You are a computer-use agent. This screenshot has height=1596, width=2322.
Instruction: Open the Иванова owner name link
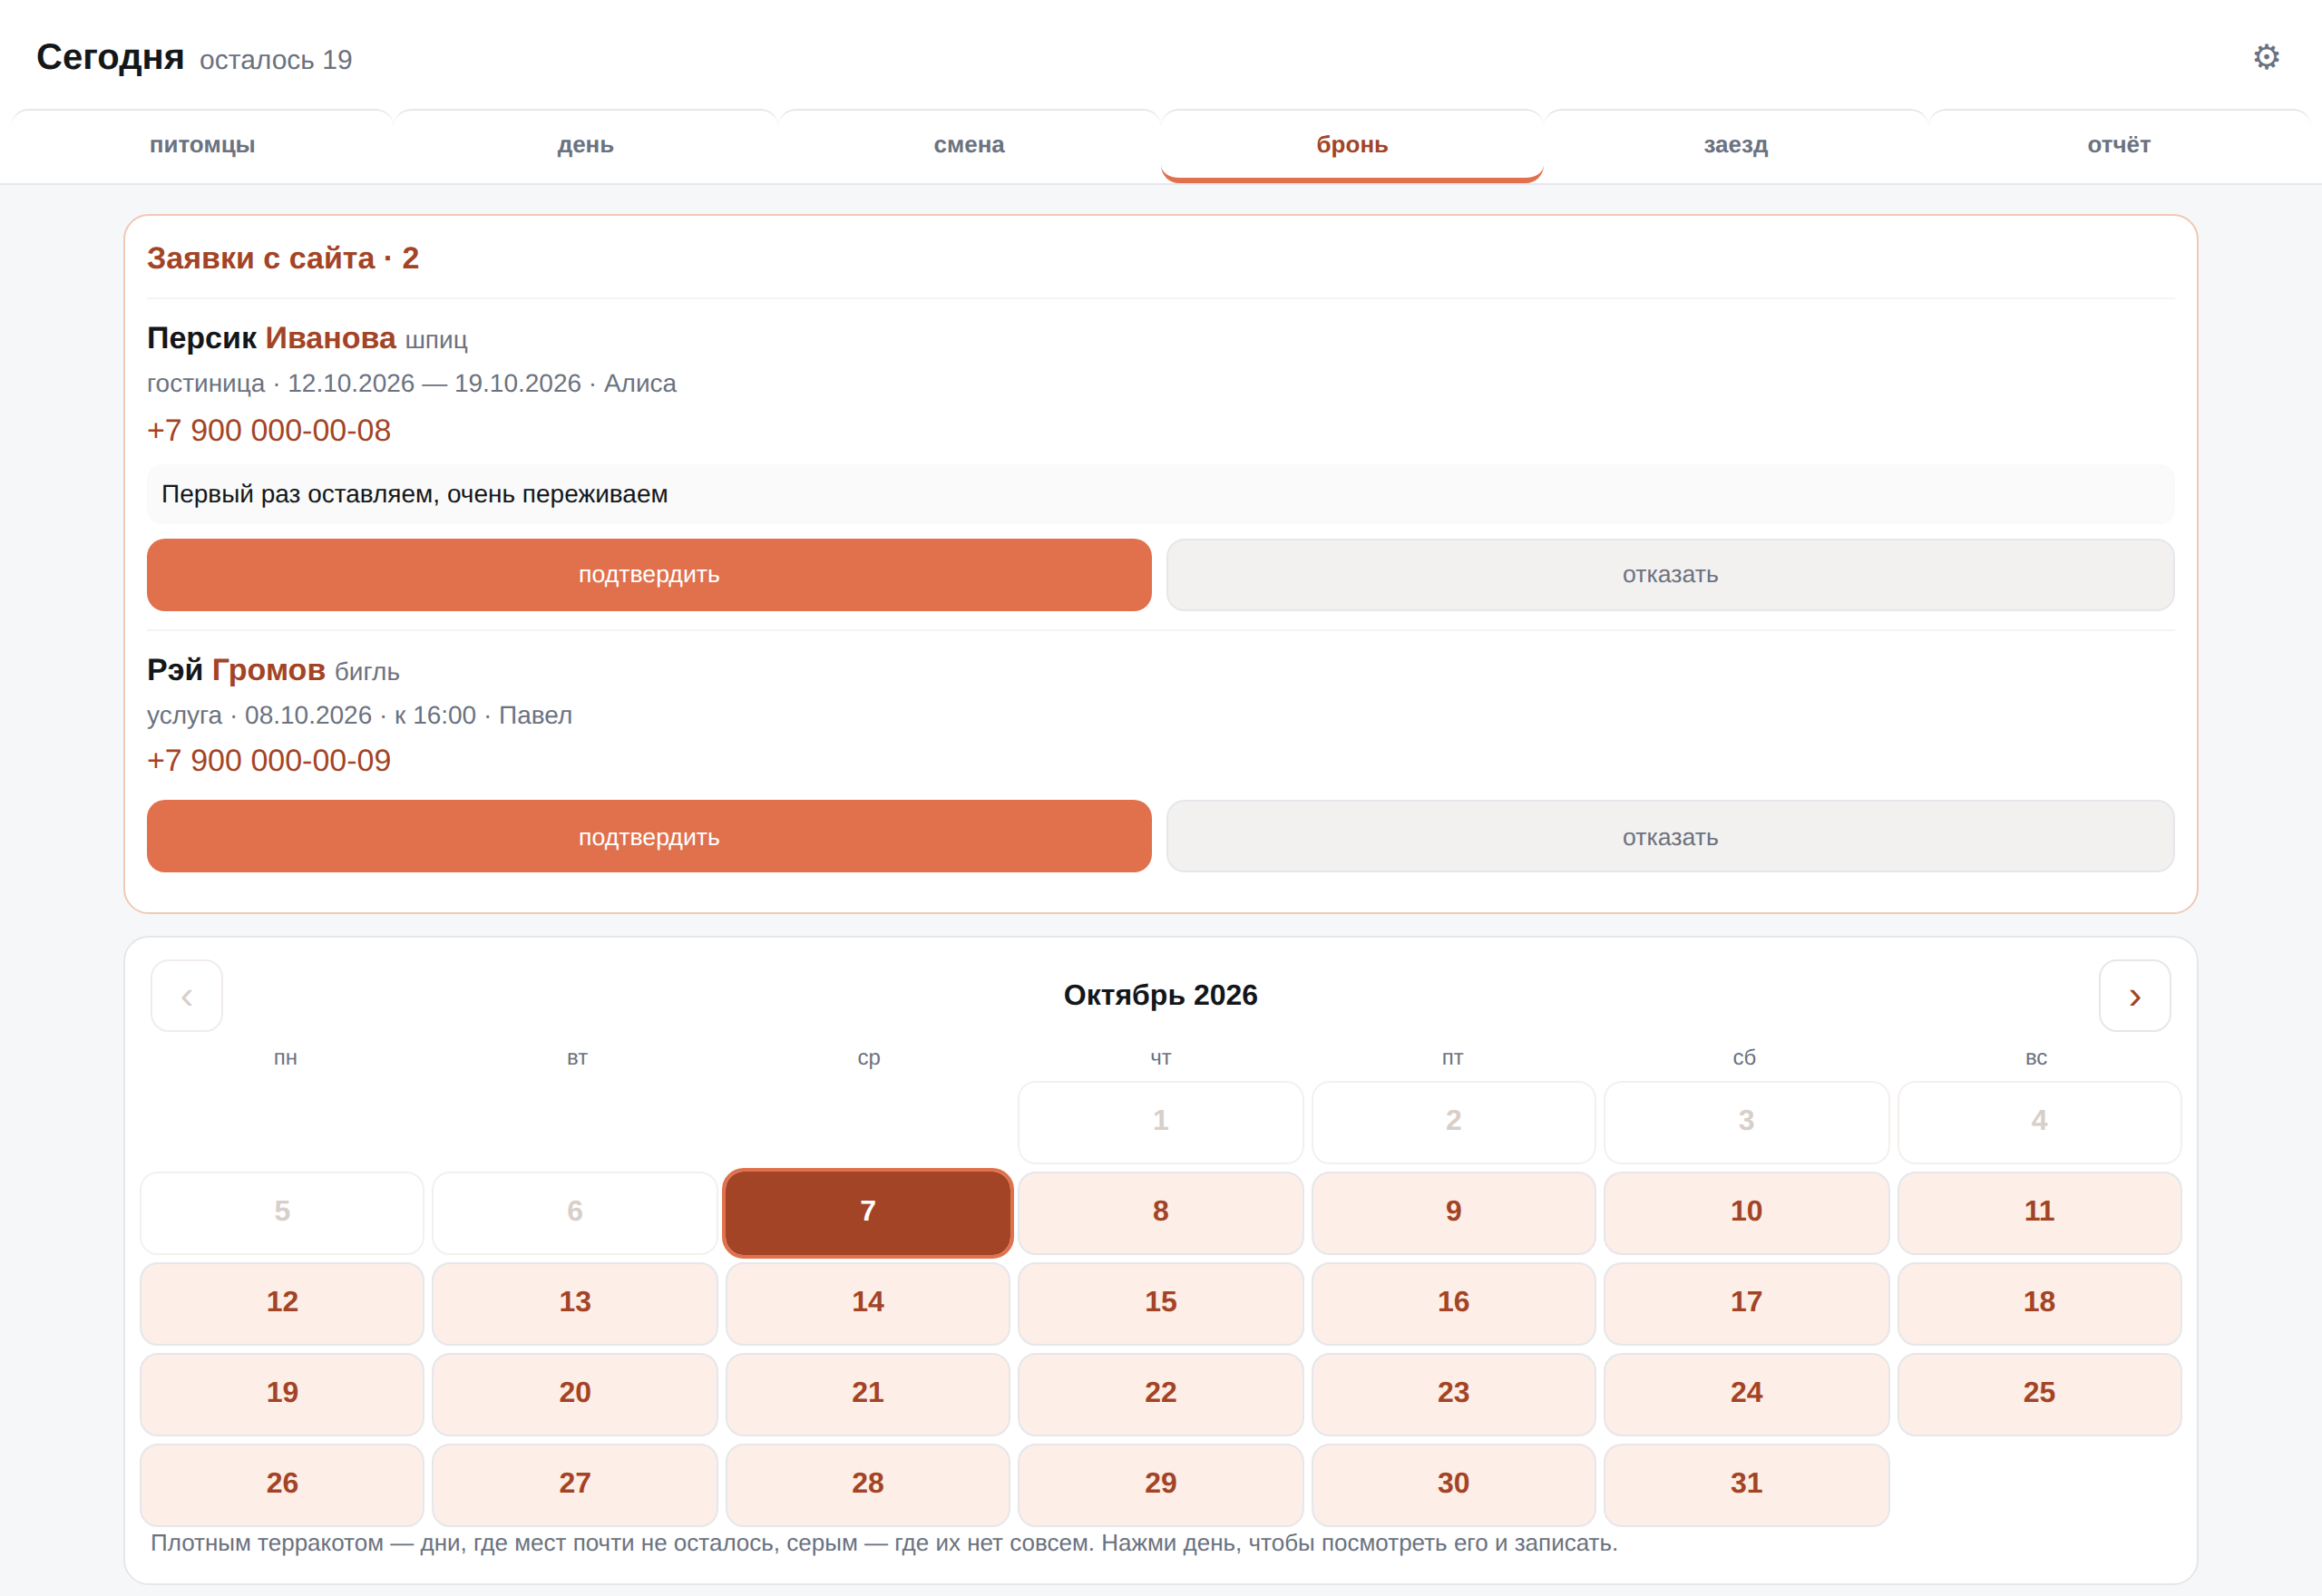point(331,338)
